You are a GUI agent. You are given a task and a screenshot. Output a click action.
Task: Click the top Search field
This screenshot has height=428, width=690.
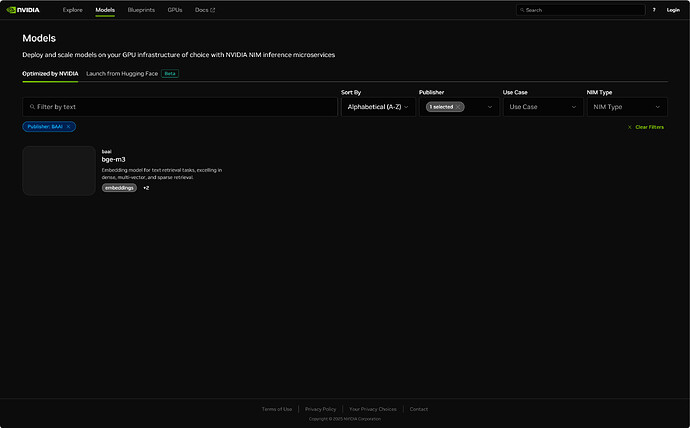[x=580, y=10]
